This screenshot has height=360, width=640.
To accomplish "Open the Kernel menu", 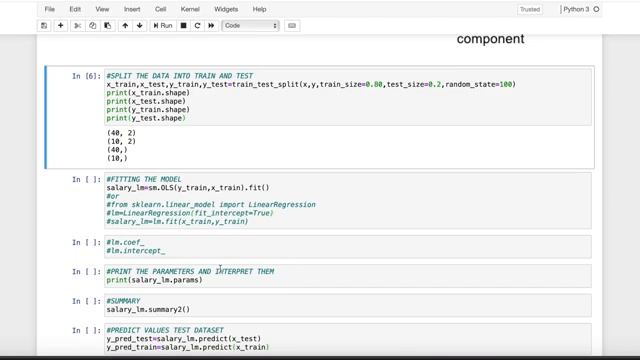I will pos(190,9).
